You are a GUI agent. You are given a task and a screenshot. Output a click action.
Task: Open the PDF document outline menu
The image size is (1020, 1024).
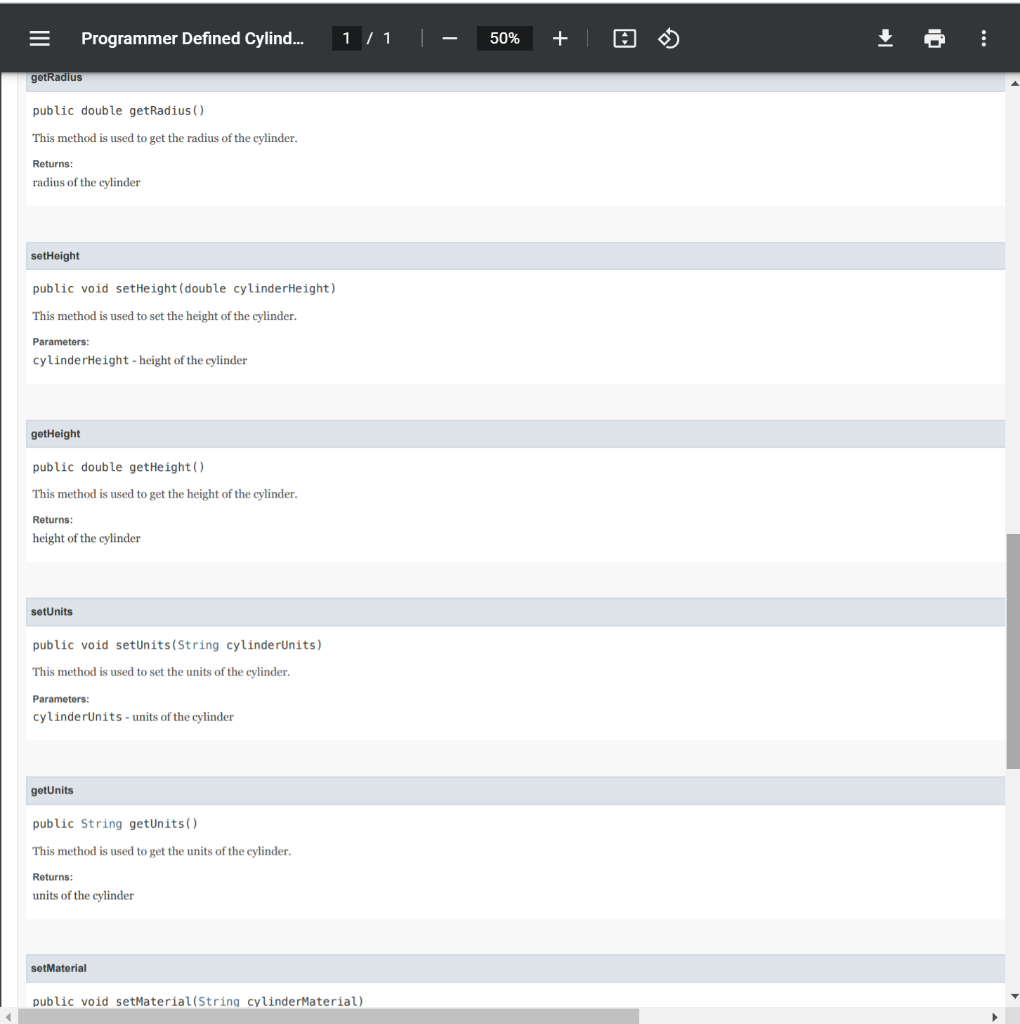pos(39,38)
